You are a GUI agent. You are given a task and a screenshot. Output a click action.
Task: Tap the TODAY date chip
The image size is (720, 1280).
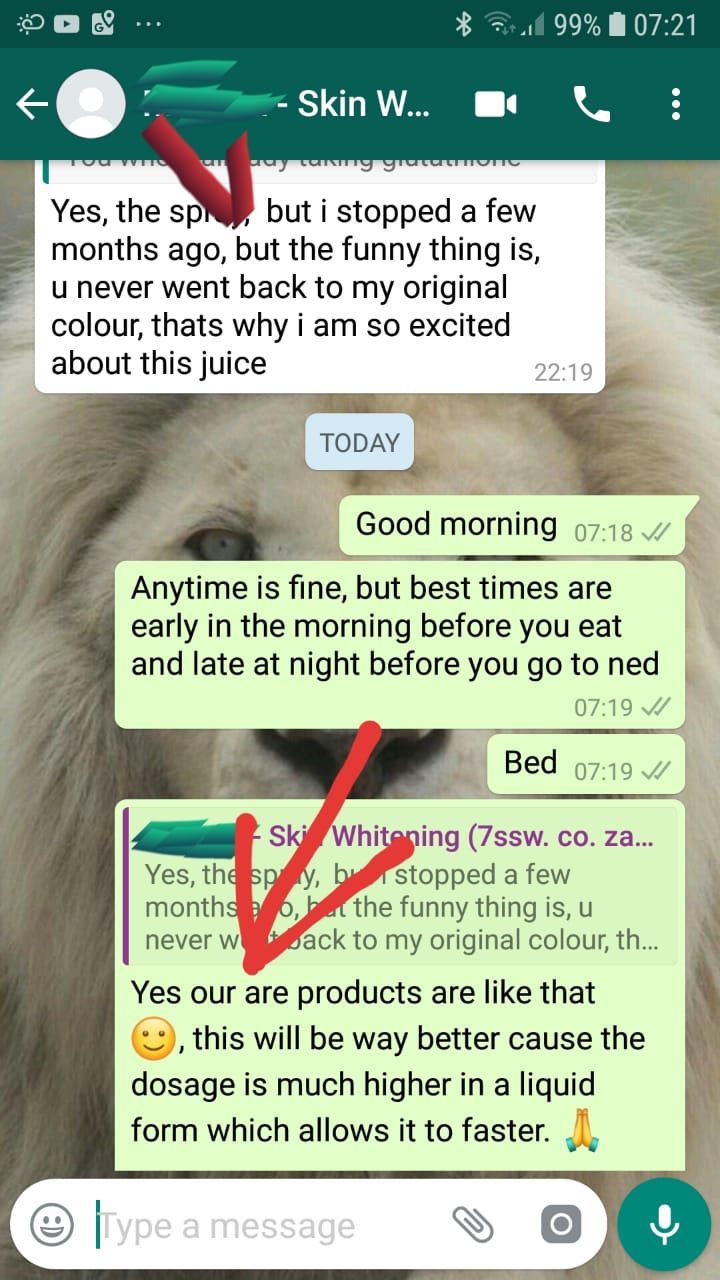(x=360, y=442)
